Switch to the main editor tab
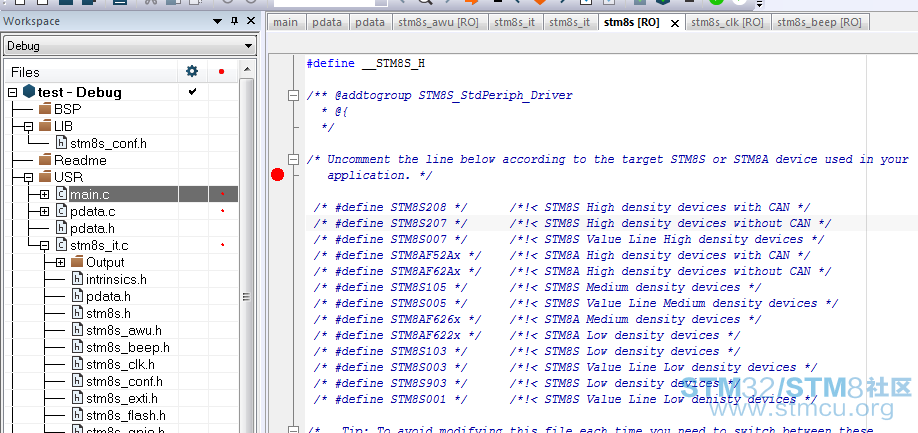This screenshot has height=433, width=918. tap(286, 22)
